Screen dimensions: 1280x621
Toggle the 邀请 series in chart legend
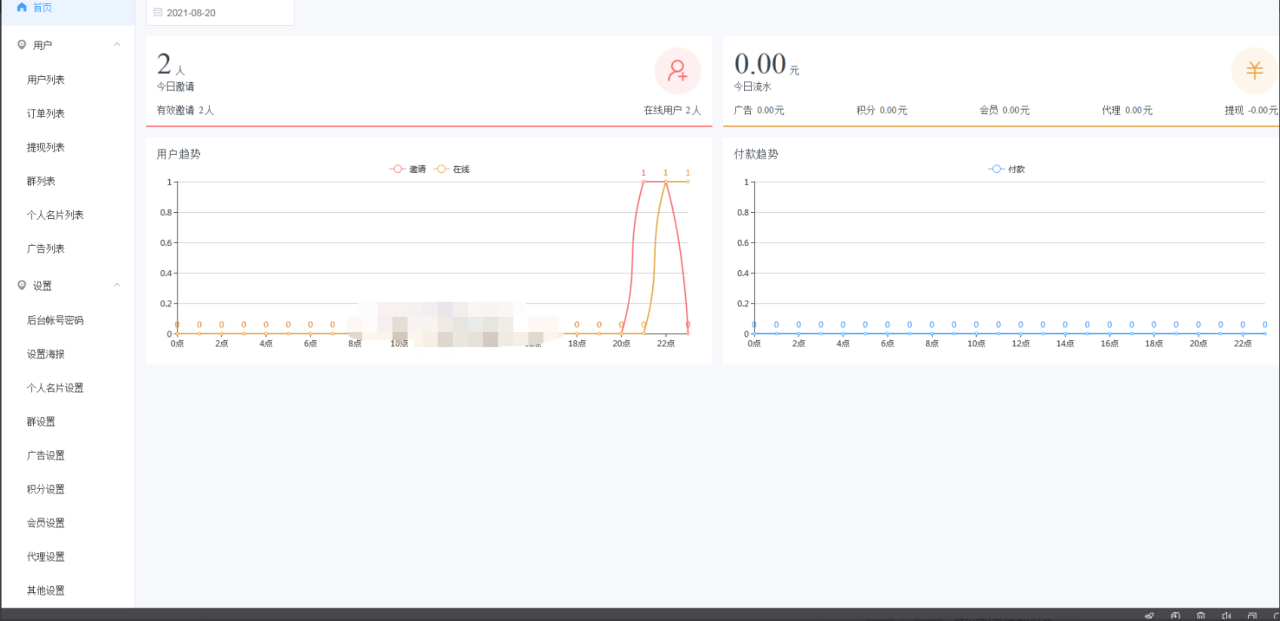(408, 169)
